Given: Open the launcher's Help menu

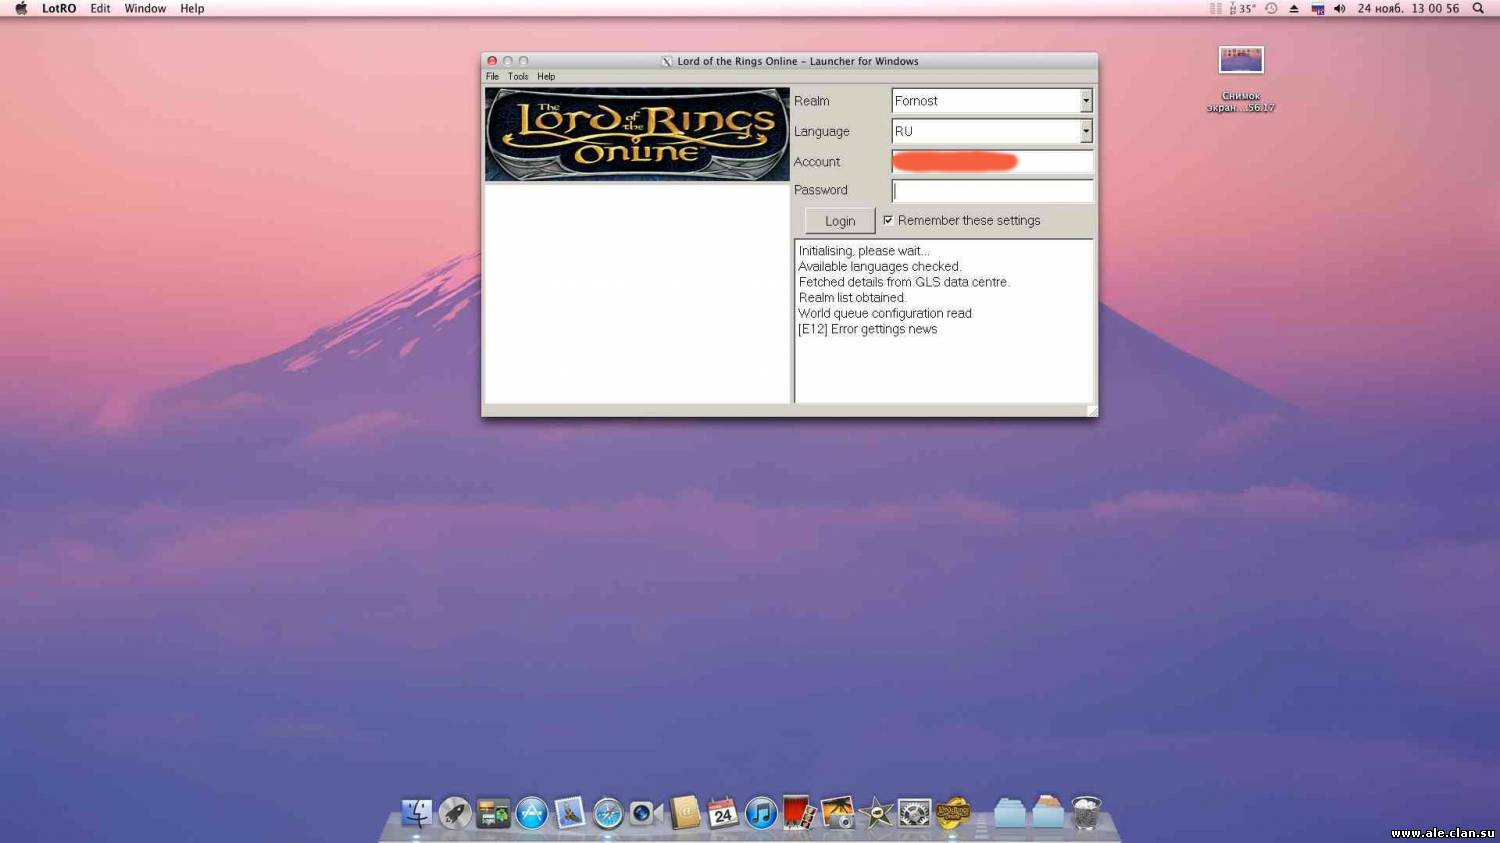Looking at the screenshot, I should tap(546, 76).
